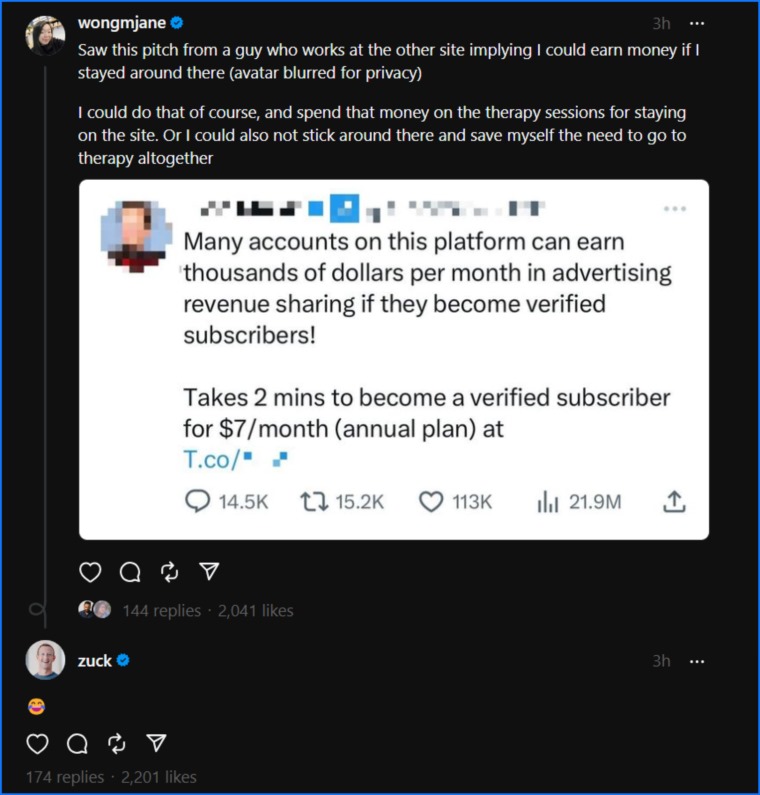View wongmjane's profile picture
This screenshot has height=795, width=760.
tap(45, 35)
